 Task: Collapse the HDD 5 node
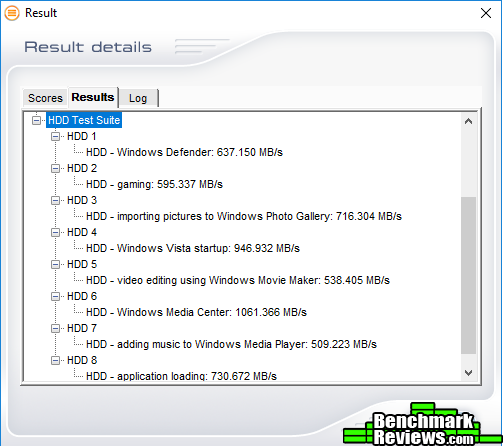click(55, 264)
